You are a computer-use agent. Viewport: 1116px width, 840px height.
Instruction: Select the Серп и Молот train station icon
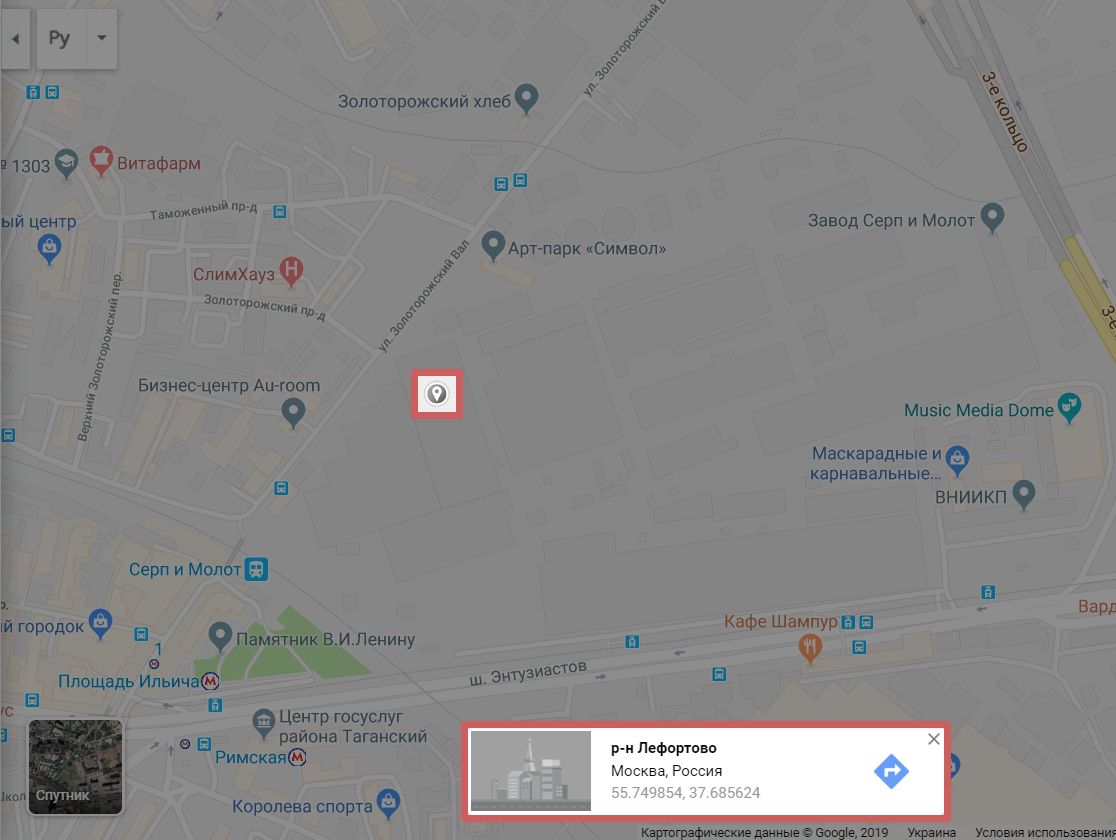coord(256,569)
